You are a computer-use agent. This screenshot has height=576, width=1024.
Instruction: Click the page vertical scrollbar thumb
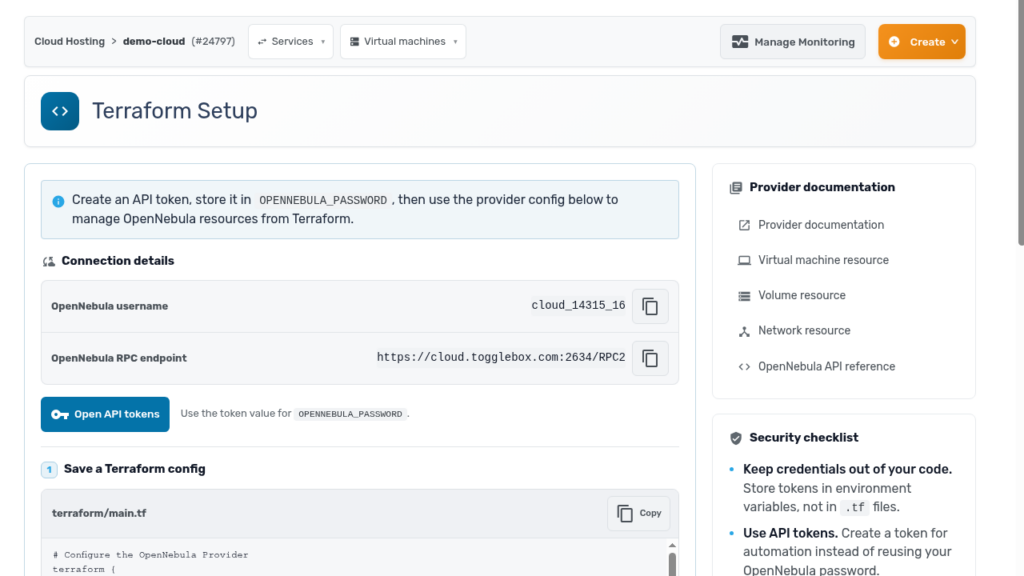click(1021, 123)
